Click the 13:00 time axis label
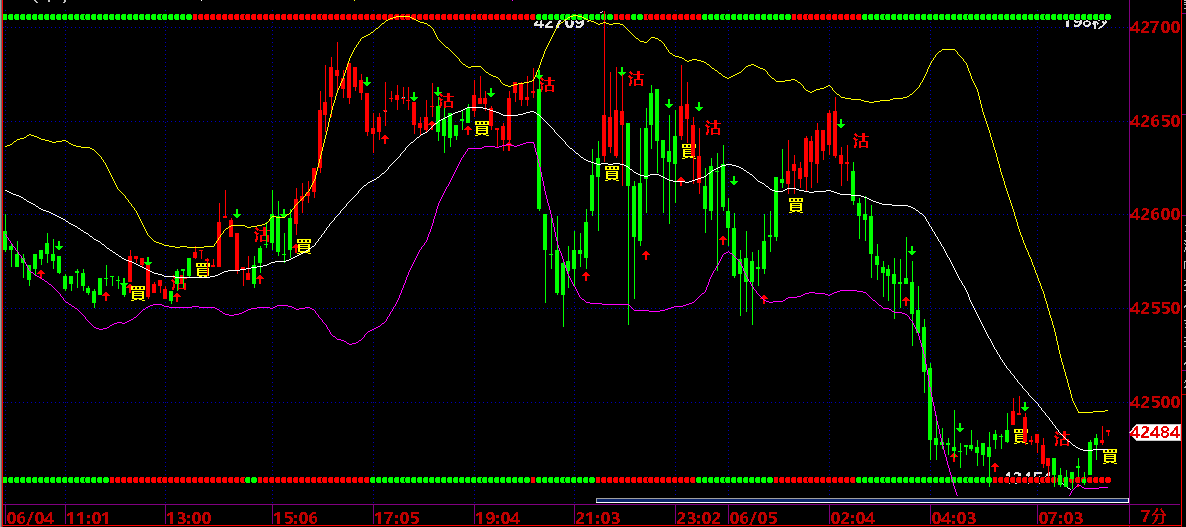The height and width of the screenshot is (527, 1186). point(188,517)
